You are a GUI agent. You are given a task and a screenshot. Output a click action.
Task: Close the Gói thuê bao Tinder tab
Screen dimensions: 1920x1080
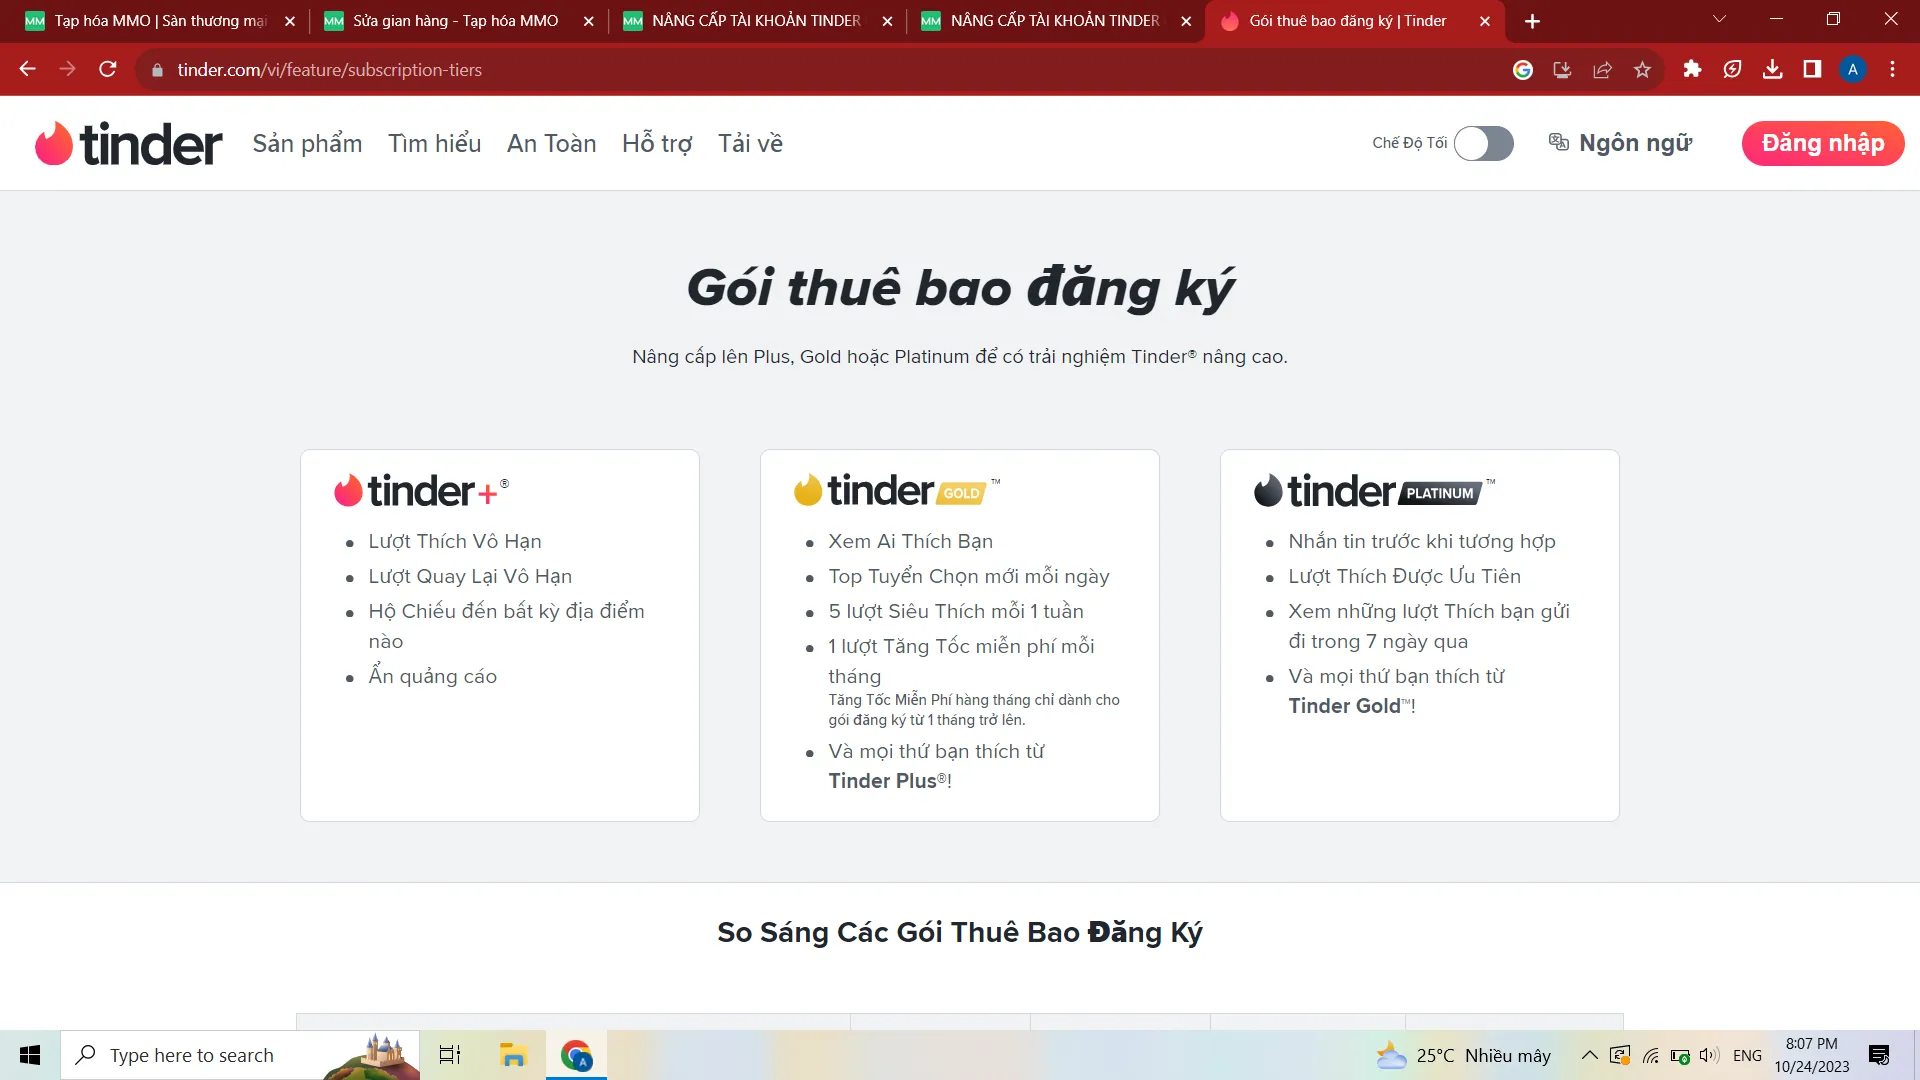[1484, 21]
